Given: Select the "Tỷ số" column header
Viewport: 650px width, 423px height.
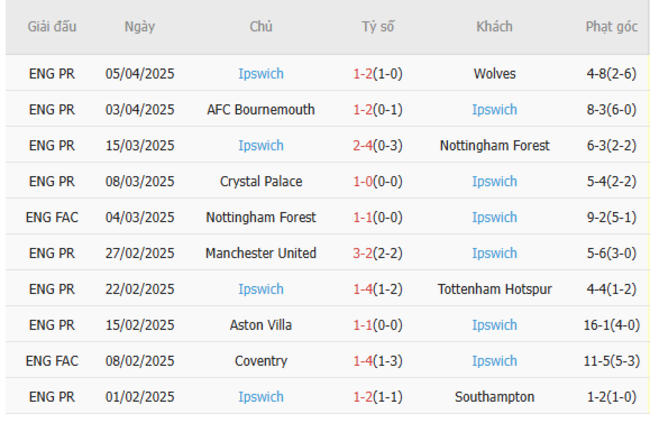Looking at the screenshot, I should coord(378,27).
